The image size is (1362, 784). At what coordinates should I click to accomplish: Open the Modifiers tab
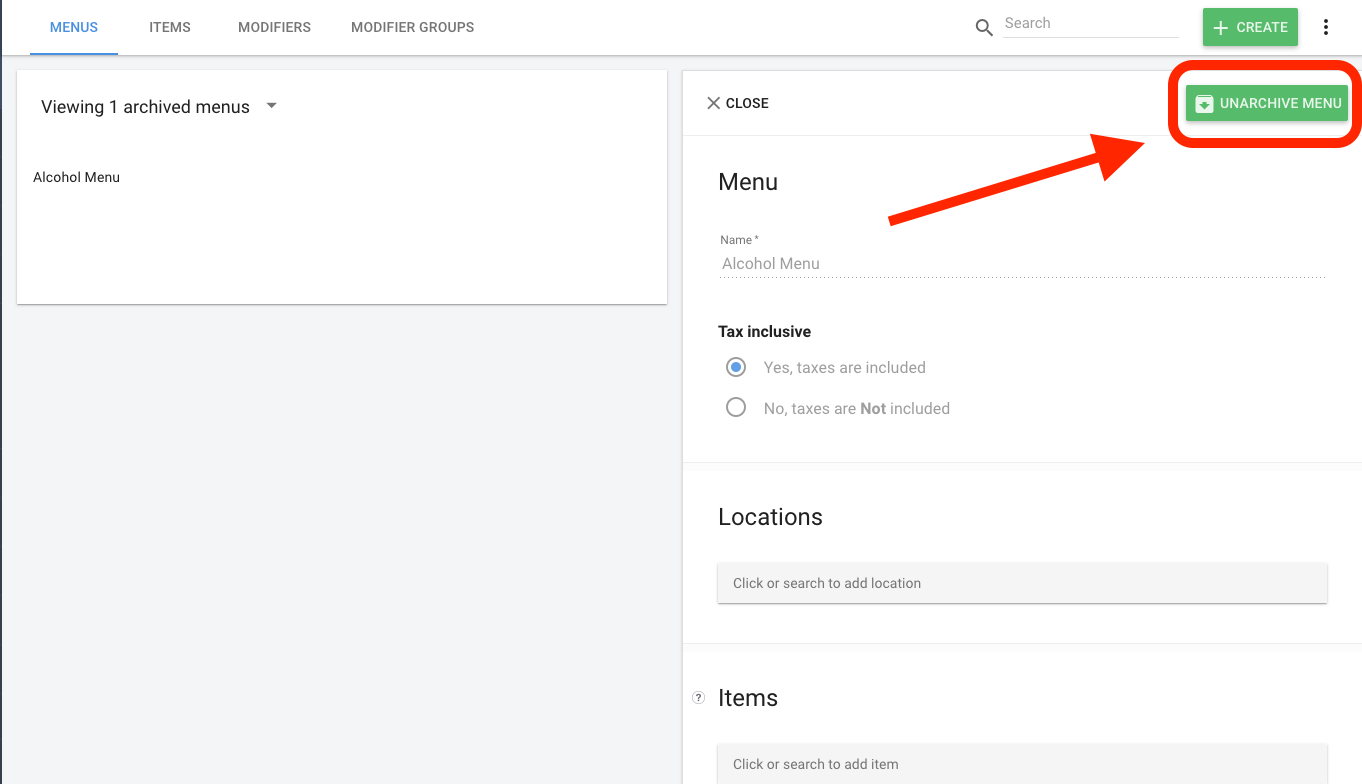point(274,27)
